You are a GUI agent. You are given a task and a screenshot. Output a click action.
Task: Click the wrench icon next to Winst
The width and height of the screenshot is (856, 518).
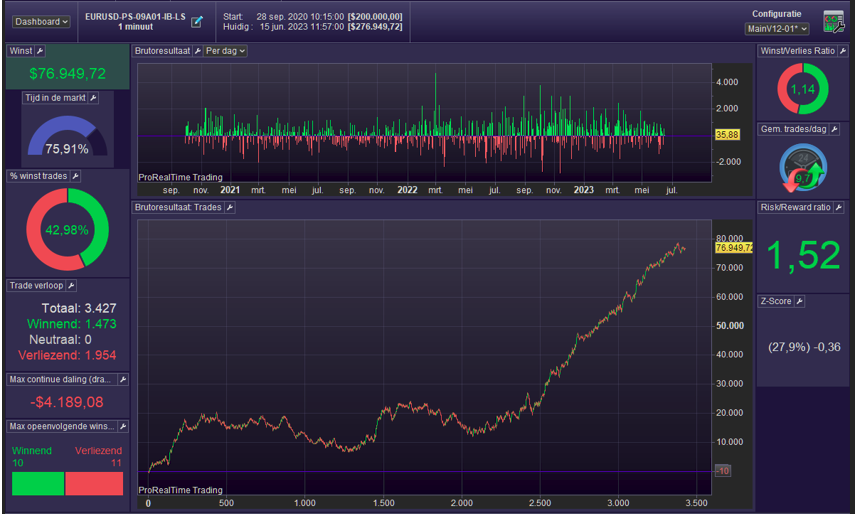[41, 50]
